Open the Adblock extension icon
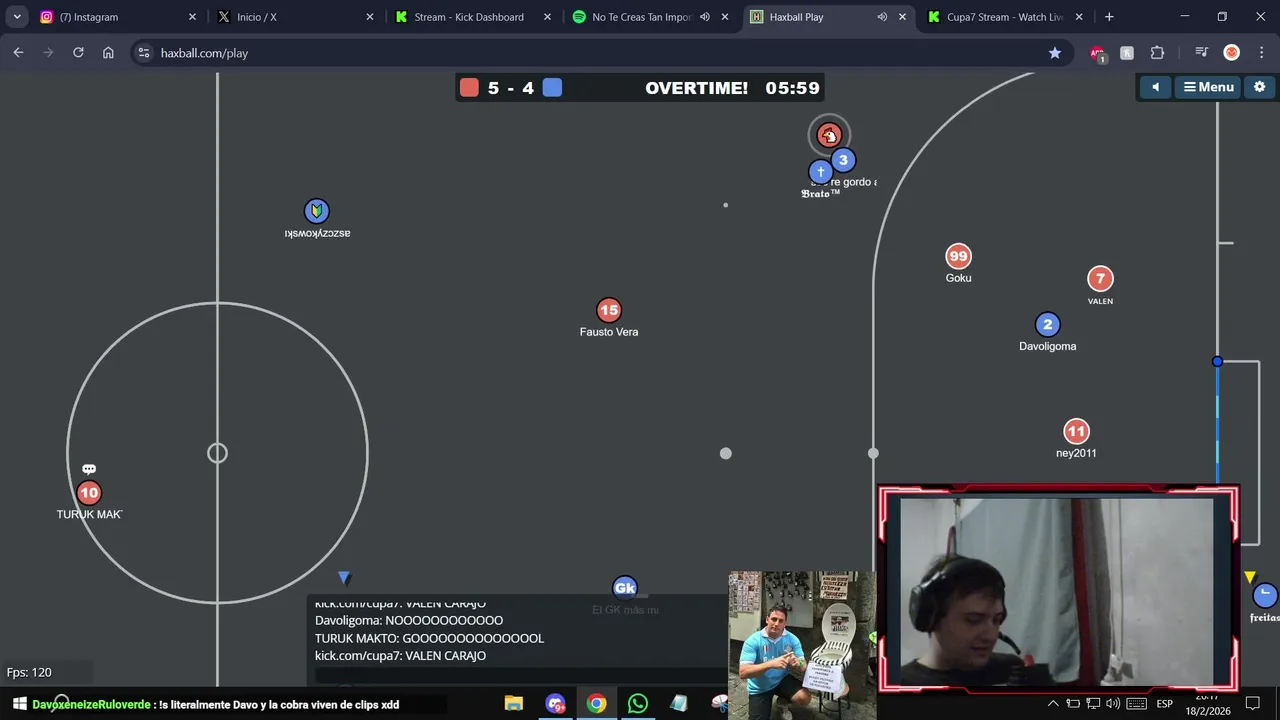The width and height of the screenshot is (1280, 720). click(x=1098, y=53)
